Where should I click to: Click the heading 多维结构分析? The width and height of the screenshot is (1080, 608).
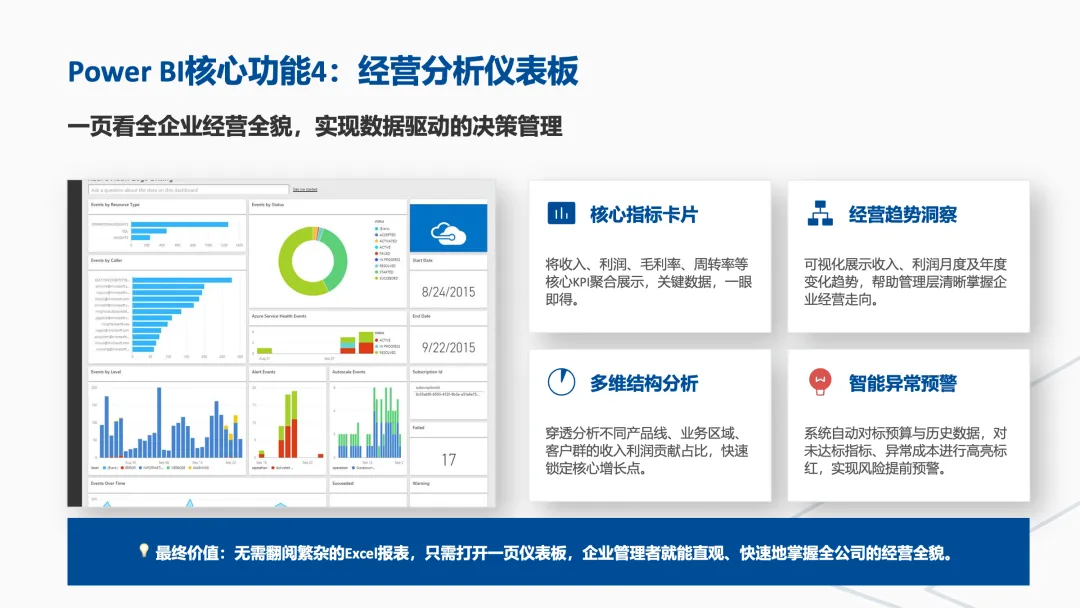(644, 383)
